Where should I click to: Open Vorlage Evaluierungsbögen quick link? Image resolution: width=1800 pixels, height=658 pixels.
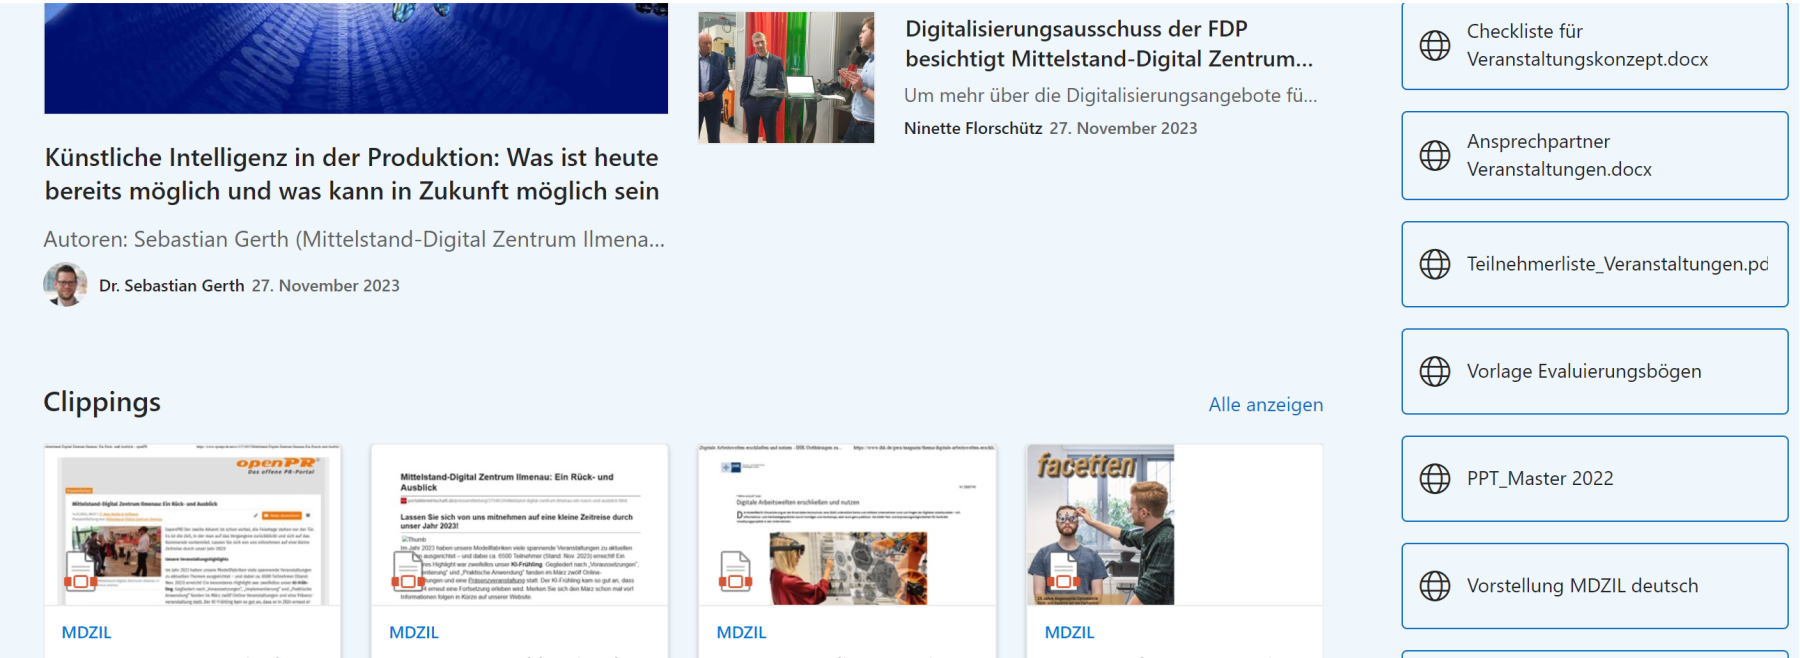[1595, 371]
